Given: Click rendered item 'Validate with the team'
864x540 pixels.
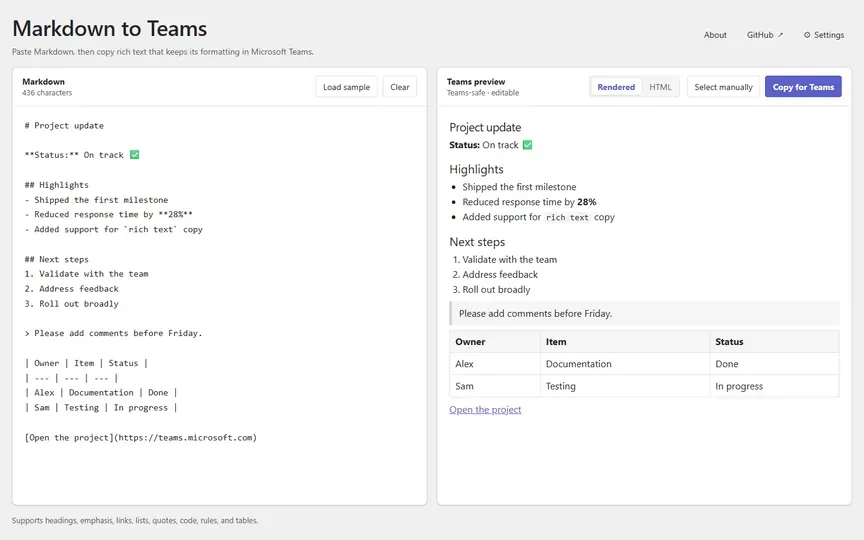Looking at the screenshot, I should (x=510, y=260).
